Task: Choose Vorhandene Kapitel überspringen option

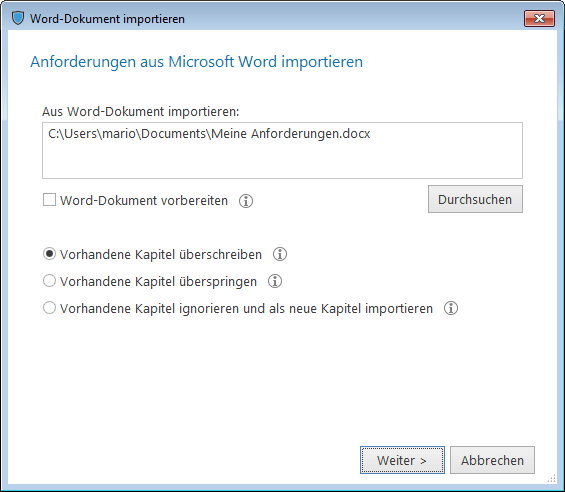Action: (49, 281)
